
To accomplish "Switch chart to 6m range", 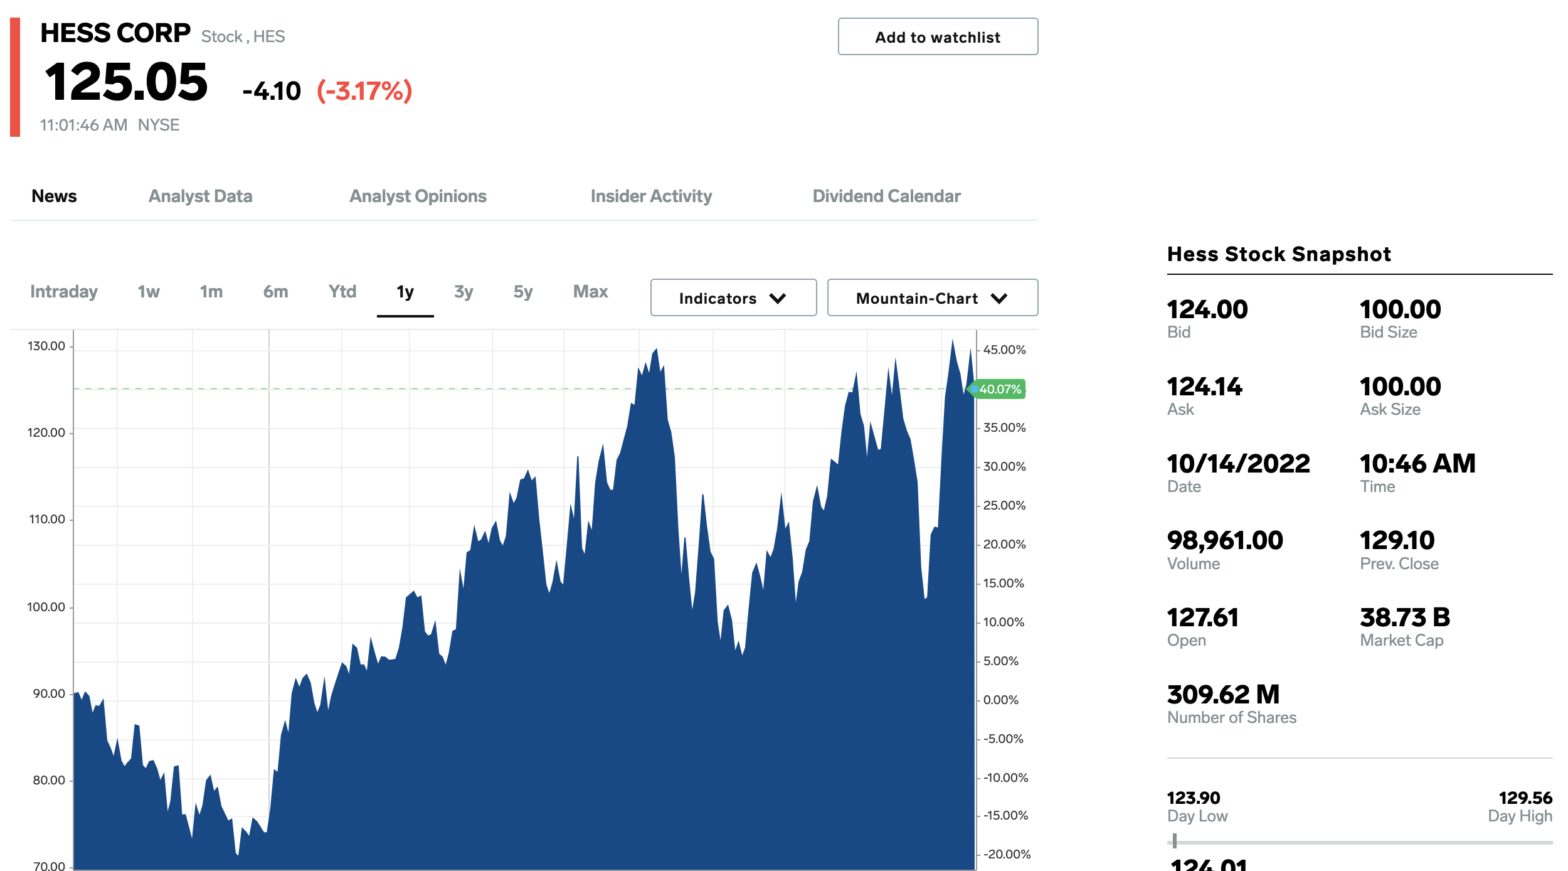I will point(275,292).
